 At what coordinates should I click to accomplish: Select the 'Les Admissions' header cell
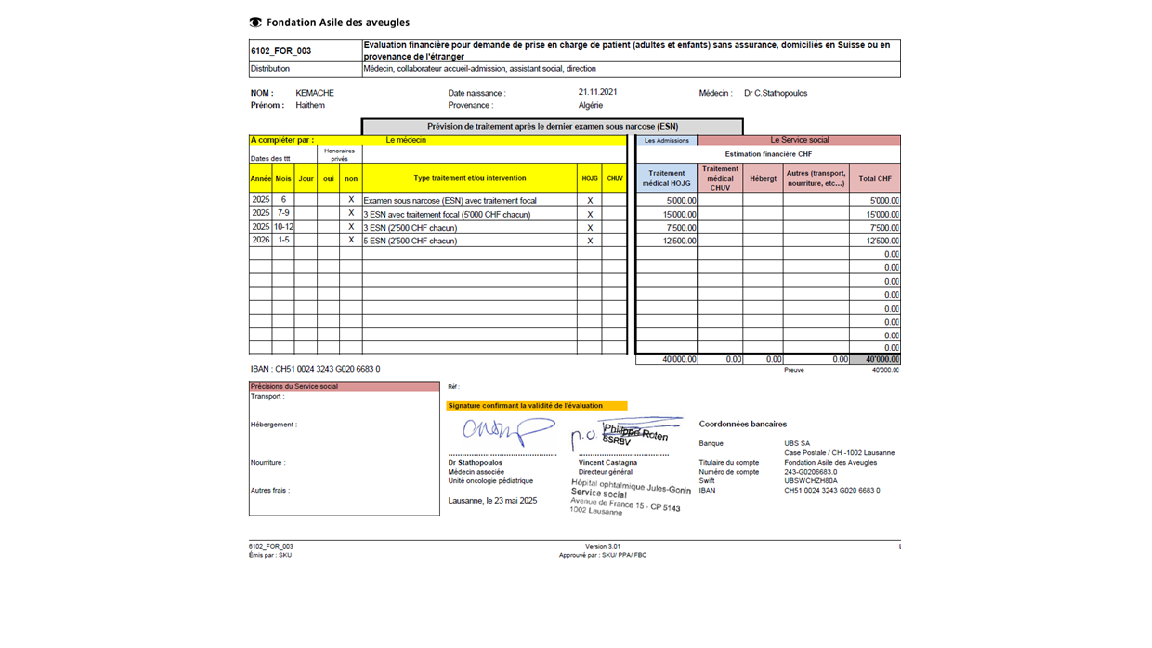point(666,140)
